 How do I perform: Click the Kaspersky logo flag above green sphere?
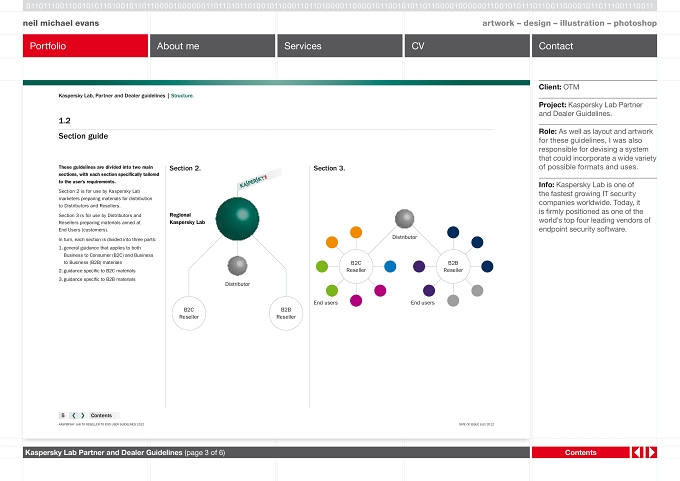click(259, 178)
